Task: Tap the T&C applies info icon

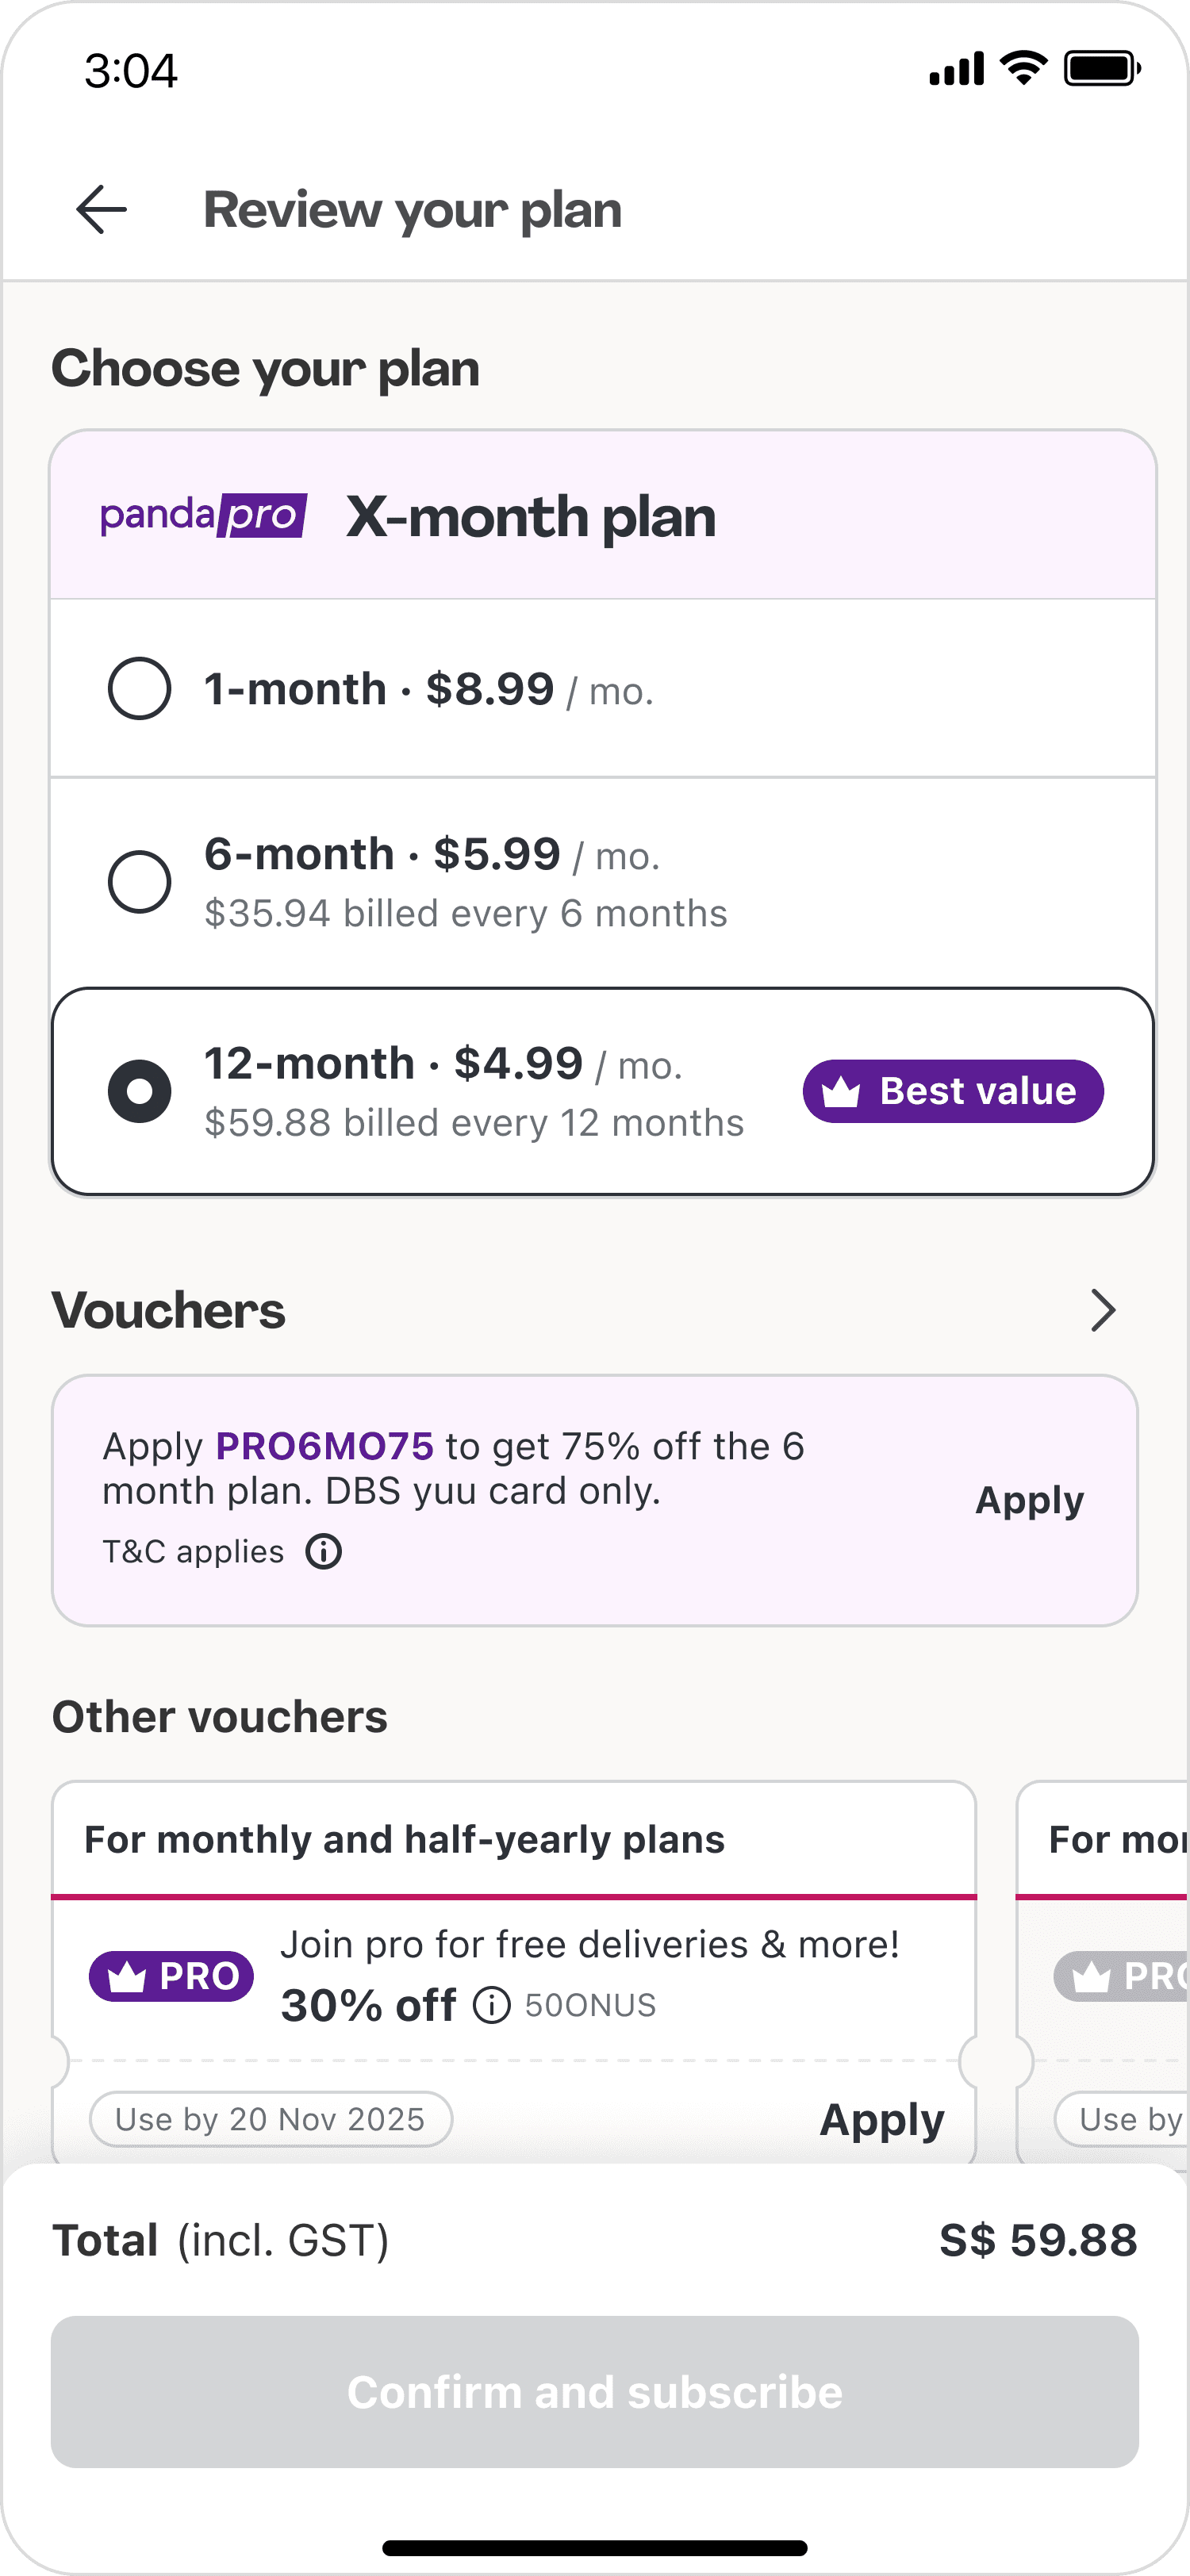Action: [323, 1552]
